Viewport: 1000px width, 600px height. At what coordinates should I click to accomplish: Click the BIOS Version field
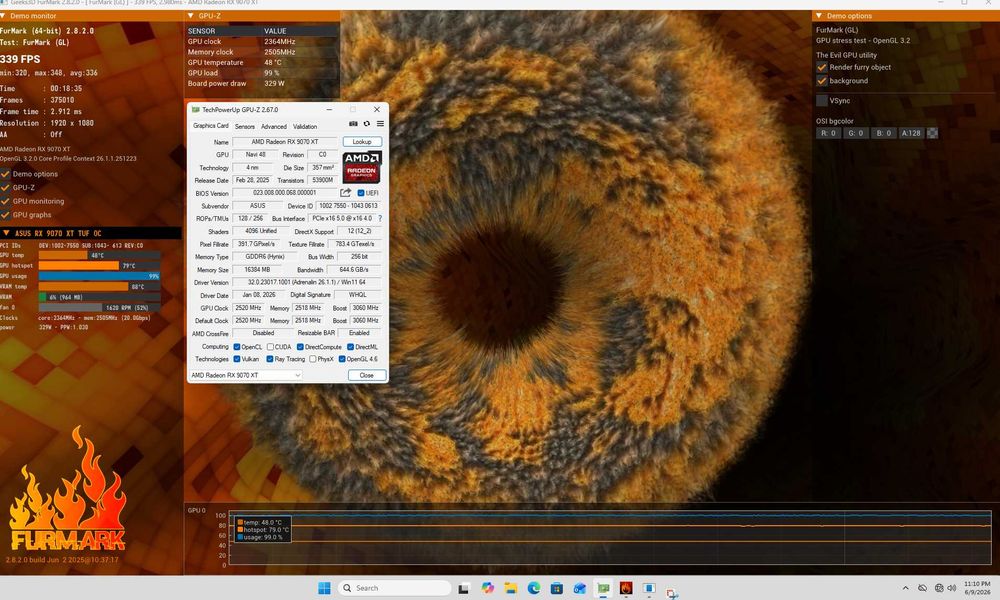tap(284, 193)
